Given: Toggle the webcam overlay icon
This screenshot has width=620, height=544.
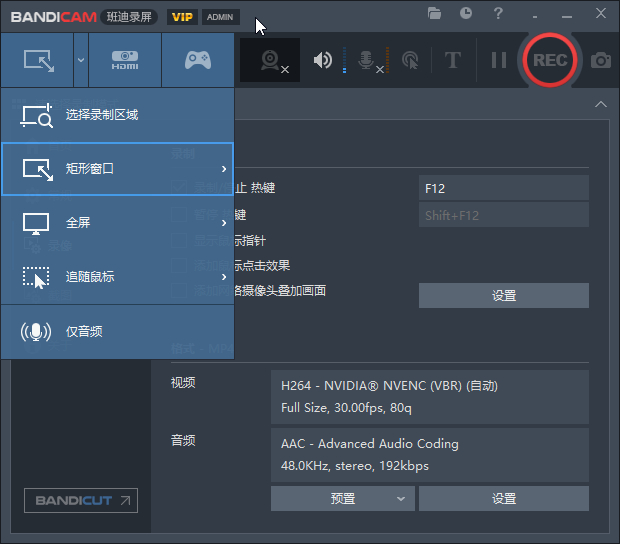Looking at the screenshot, I should [270, 60].
